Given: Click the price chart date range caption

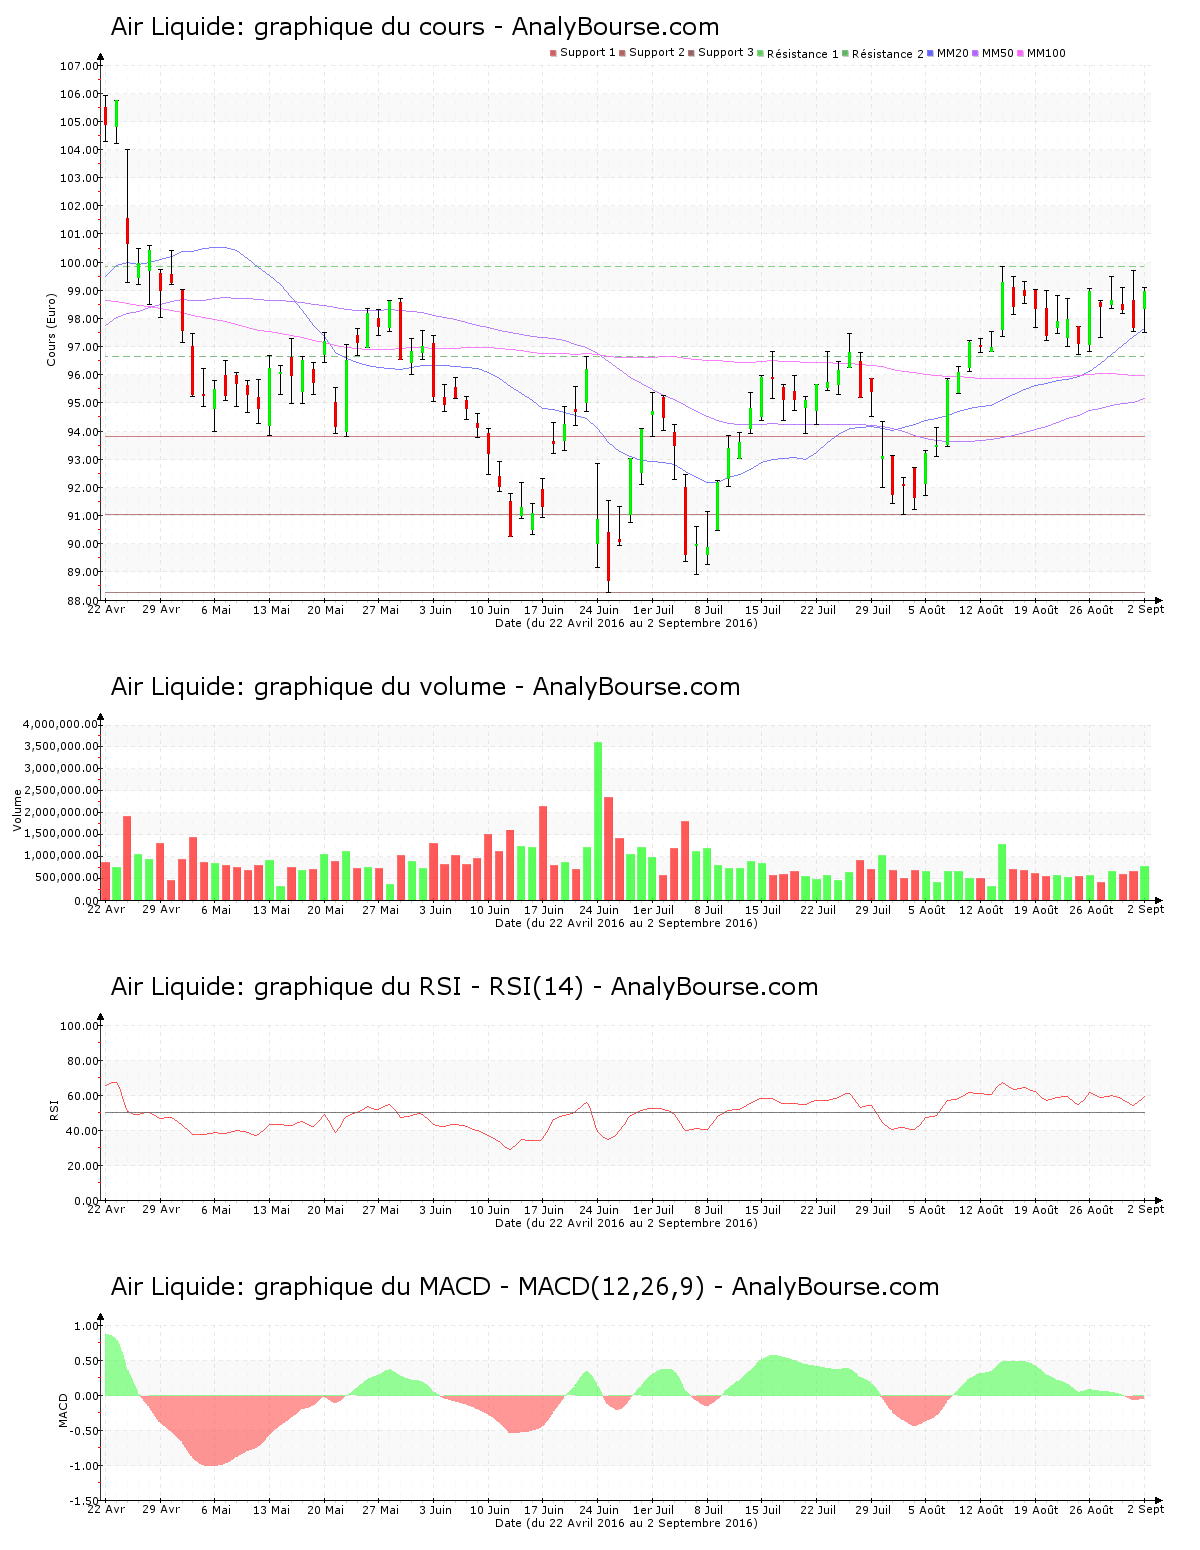Looking at the screenshot, I should (626, 623).
